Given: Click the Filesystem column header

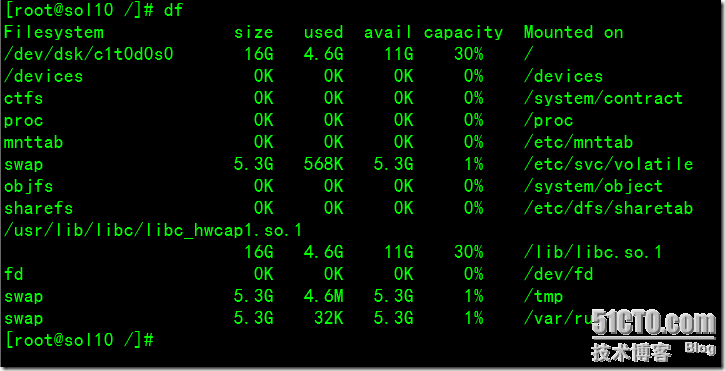Looking at the screenshot, I should pyautogui.click(x=54, y=32).
